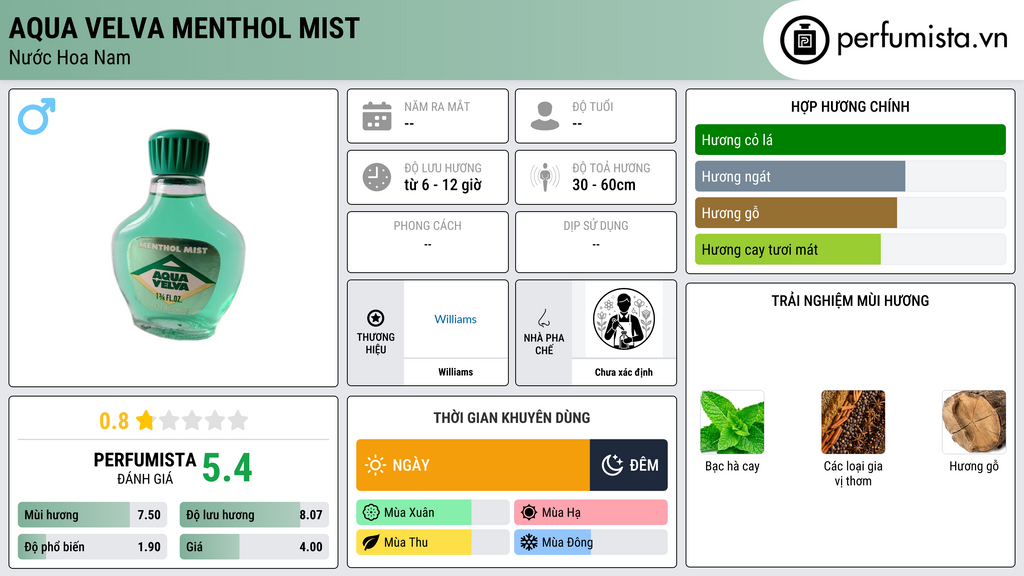The image size is (1024, 576).
Task: Click the Mùa Đông season bar
Action: pyautogui.click(x=591, y=542)
